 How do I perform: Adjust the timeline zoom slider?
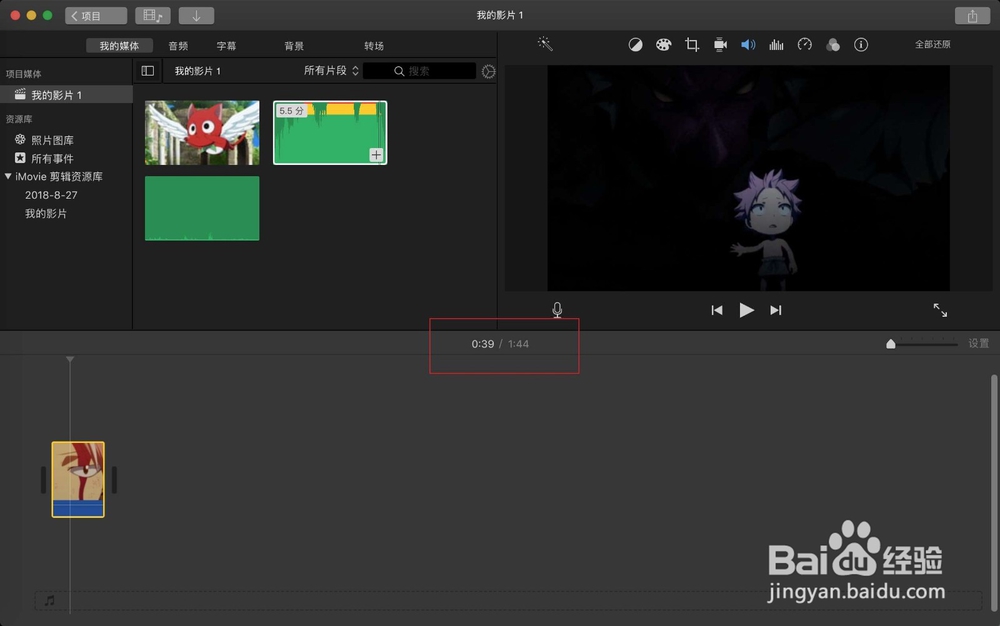[x=891, y=344]
